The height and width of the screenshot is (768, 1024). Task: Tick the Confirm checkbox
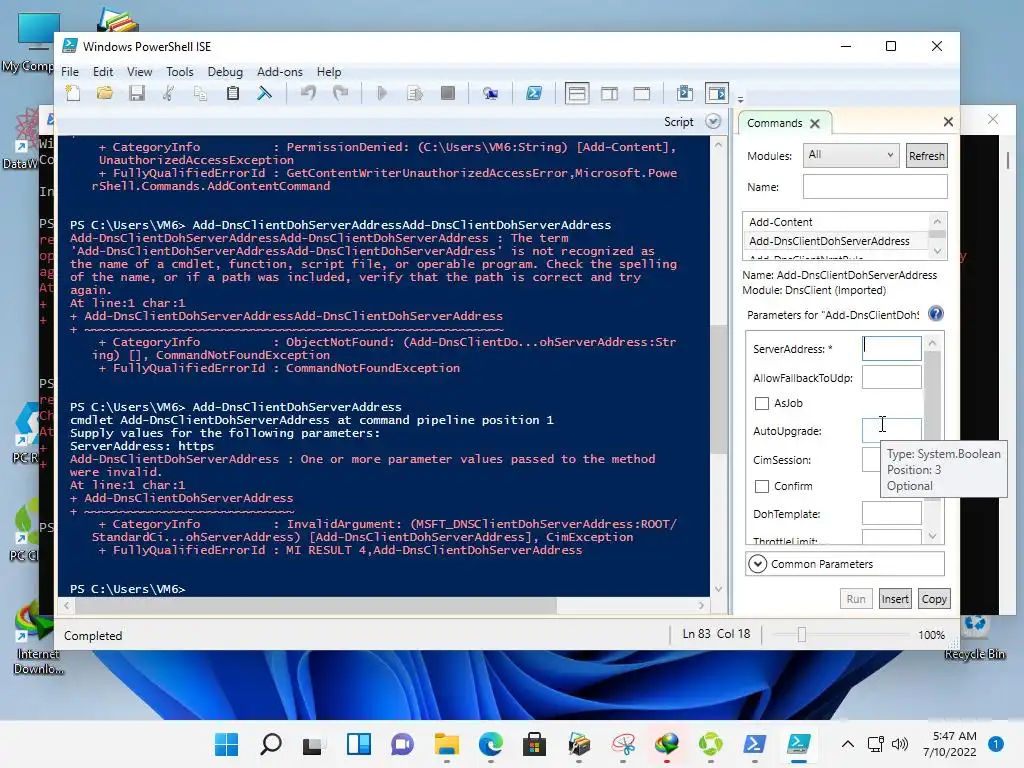point(761,487)
